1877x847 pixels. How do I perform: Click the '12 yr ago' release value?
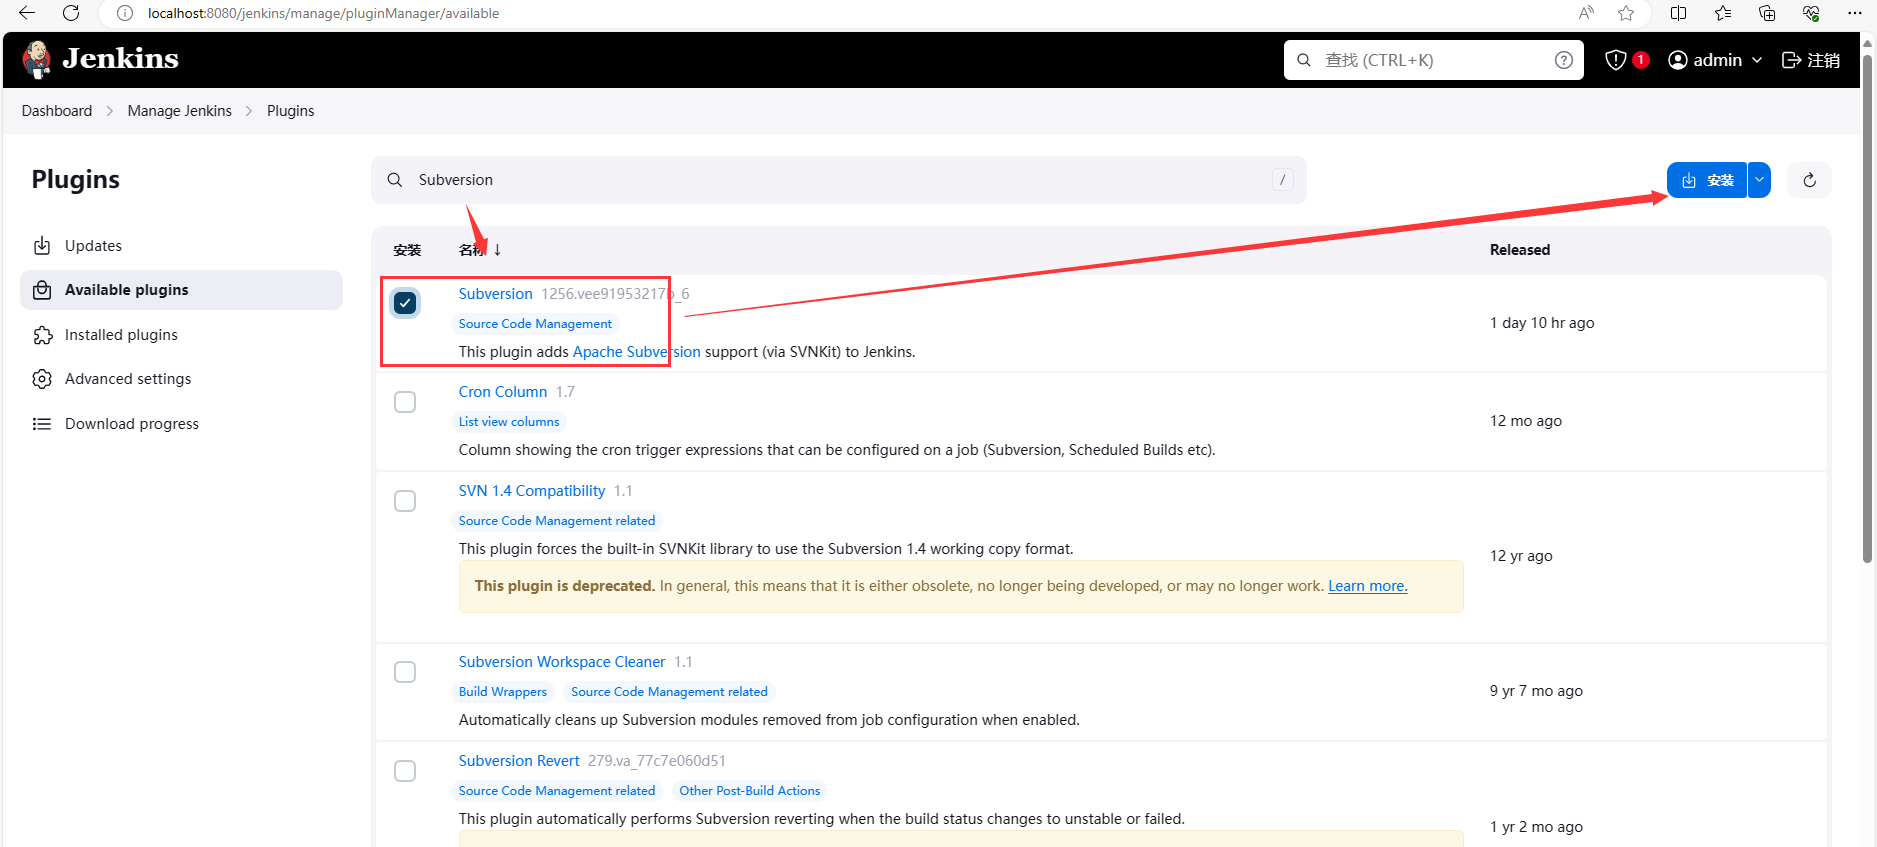tap(1521, 556)
